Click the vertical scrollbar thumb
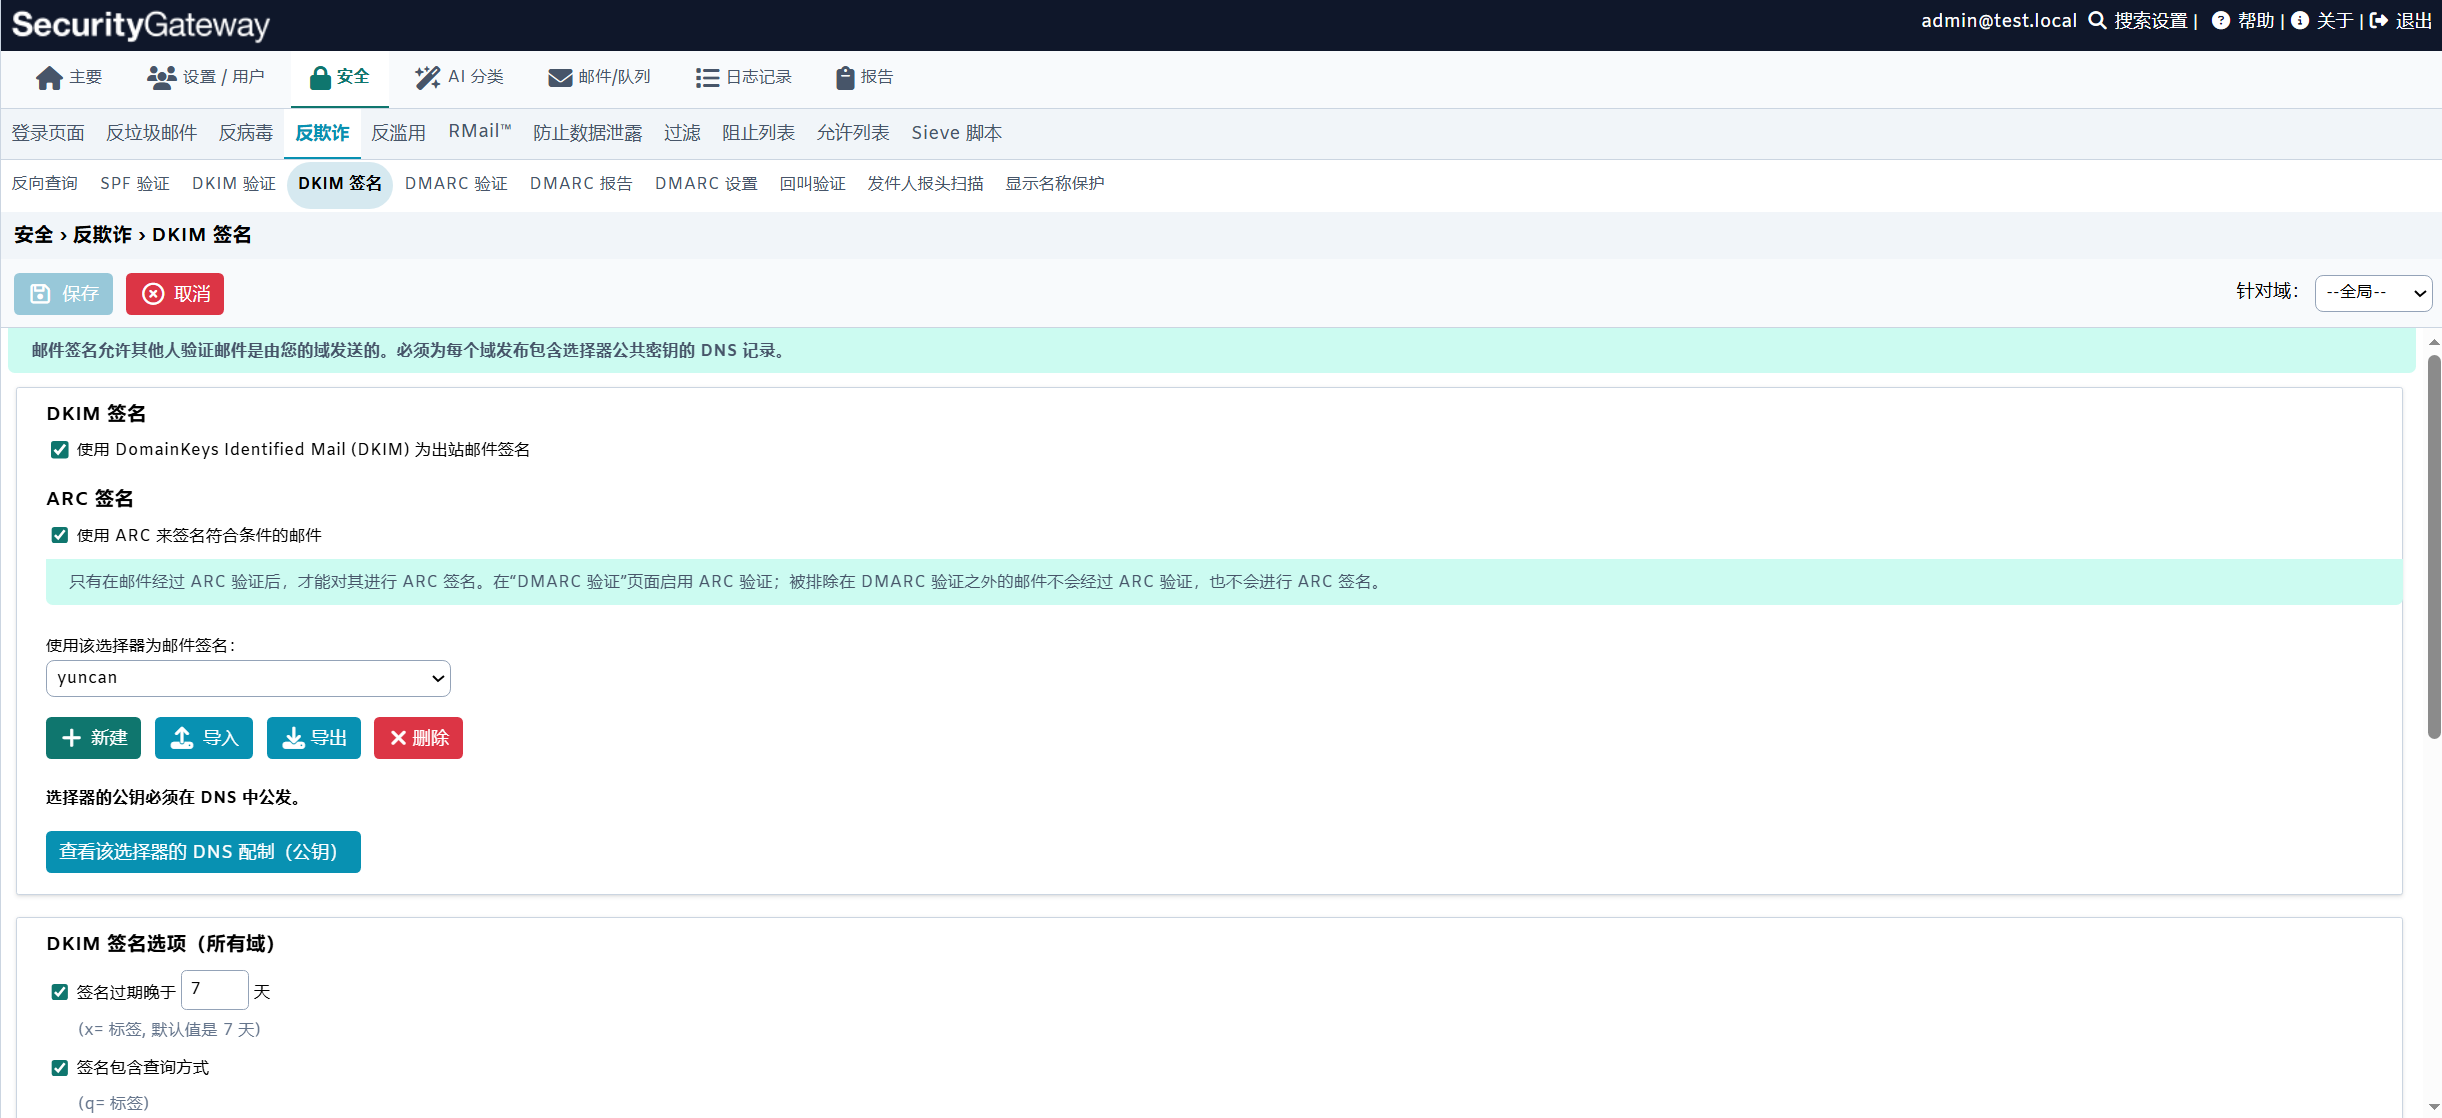 point(2434,547)
